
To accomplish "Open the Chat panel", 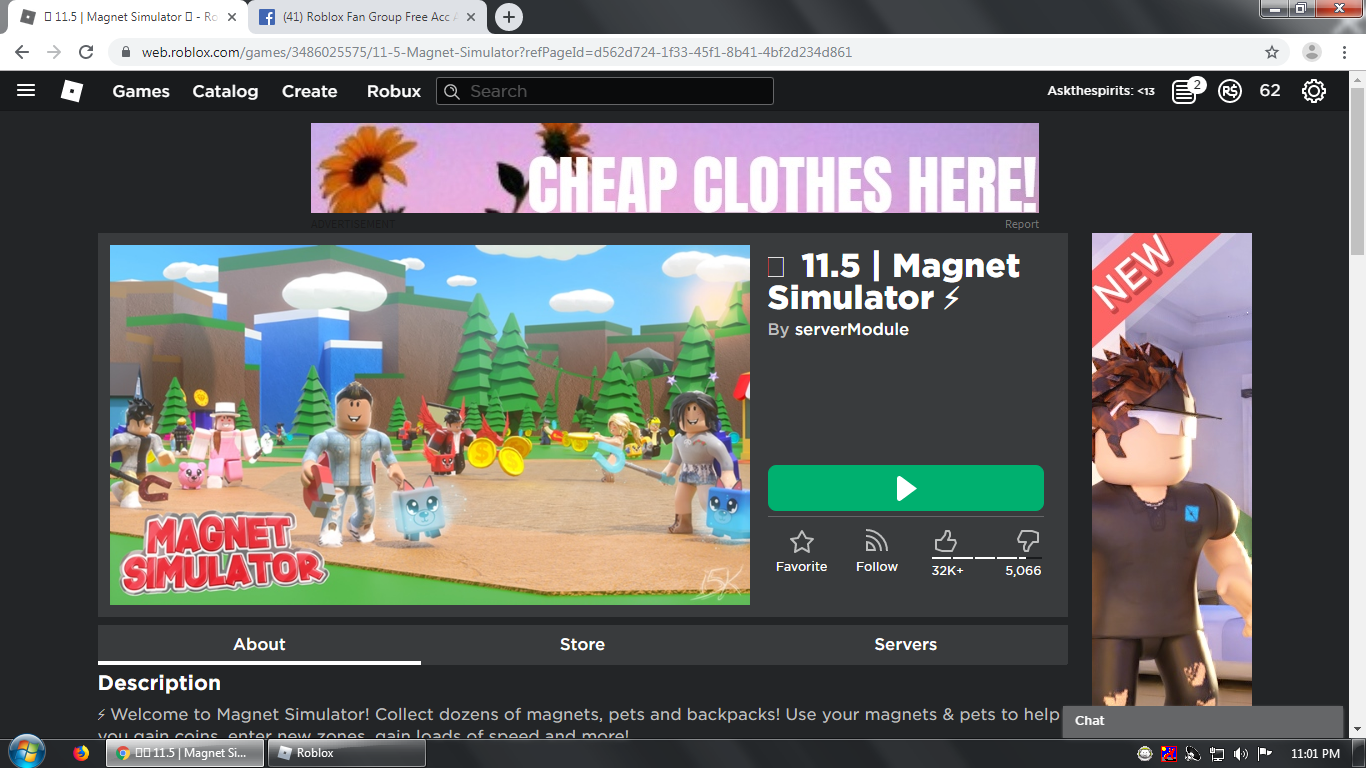I will 1203,721.
